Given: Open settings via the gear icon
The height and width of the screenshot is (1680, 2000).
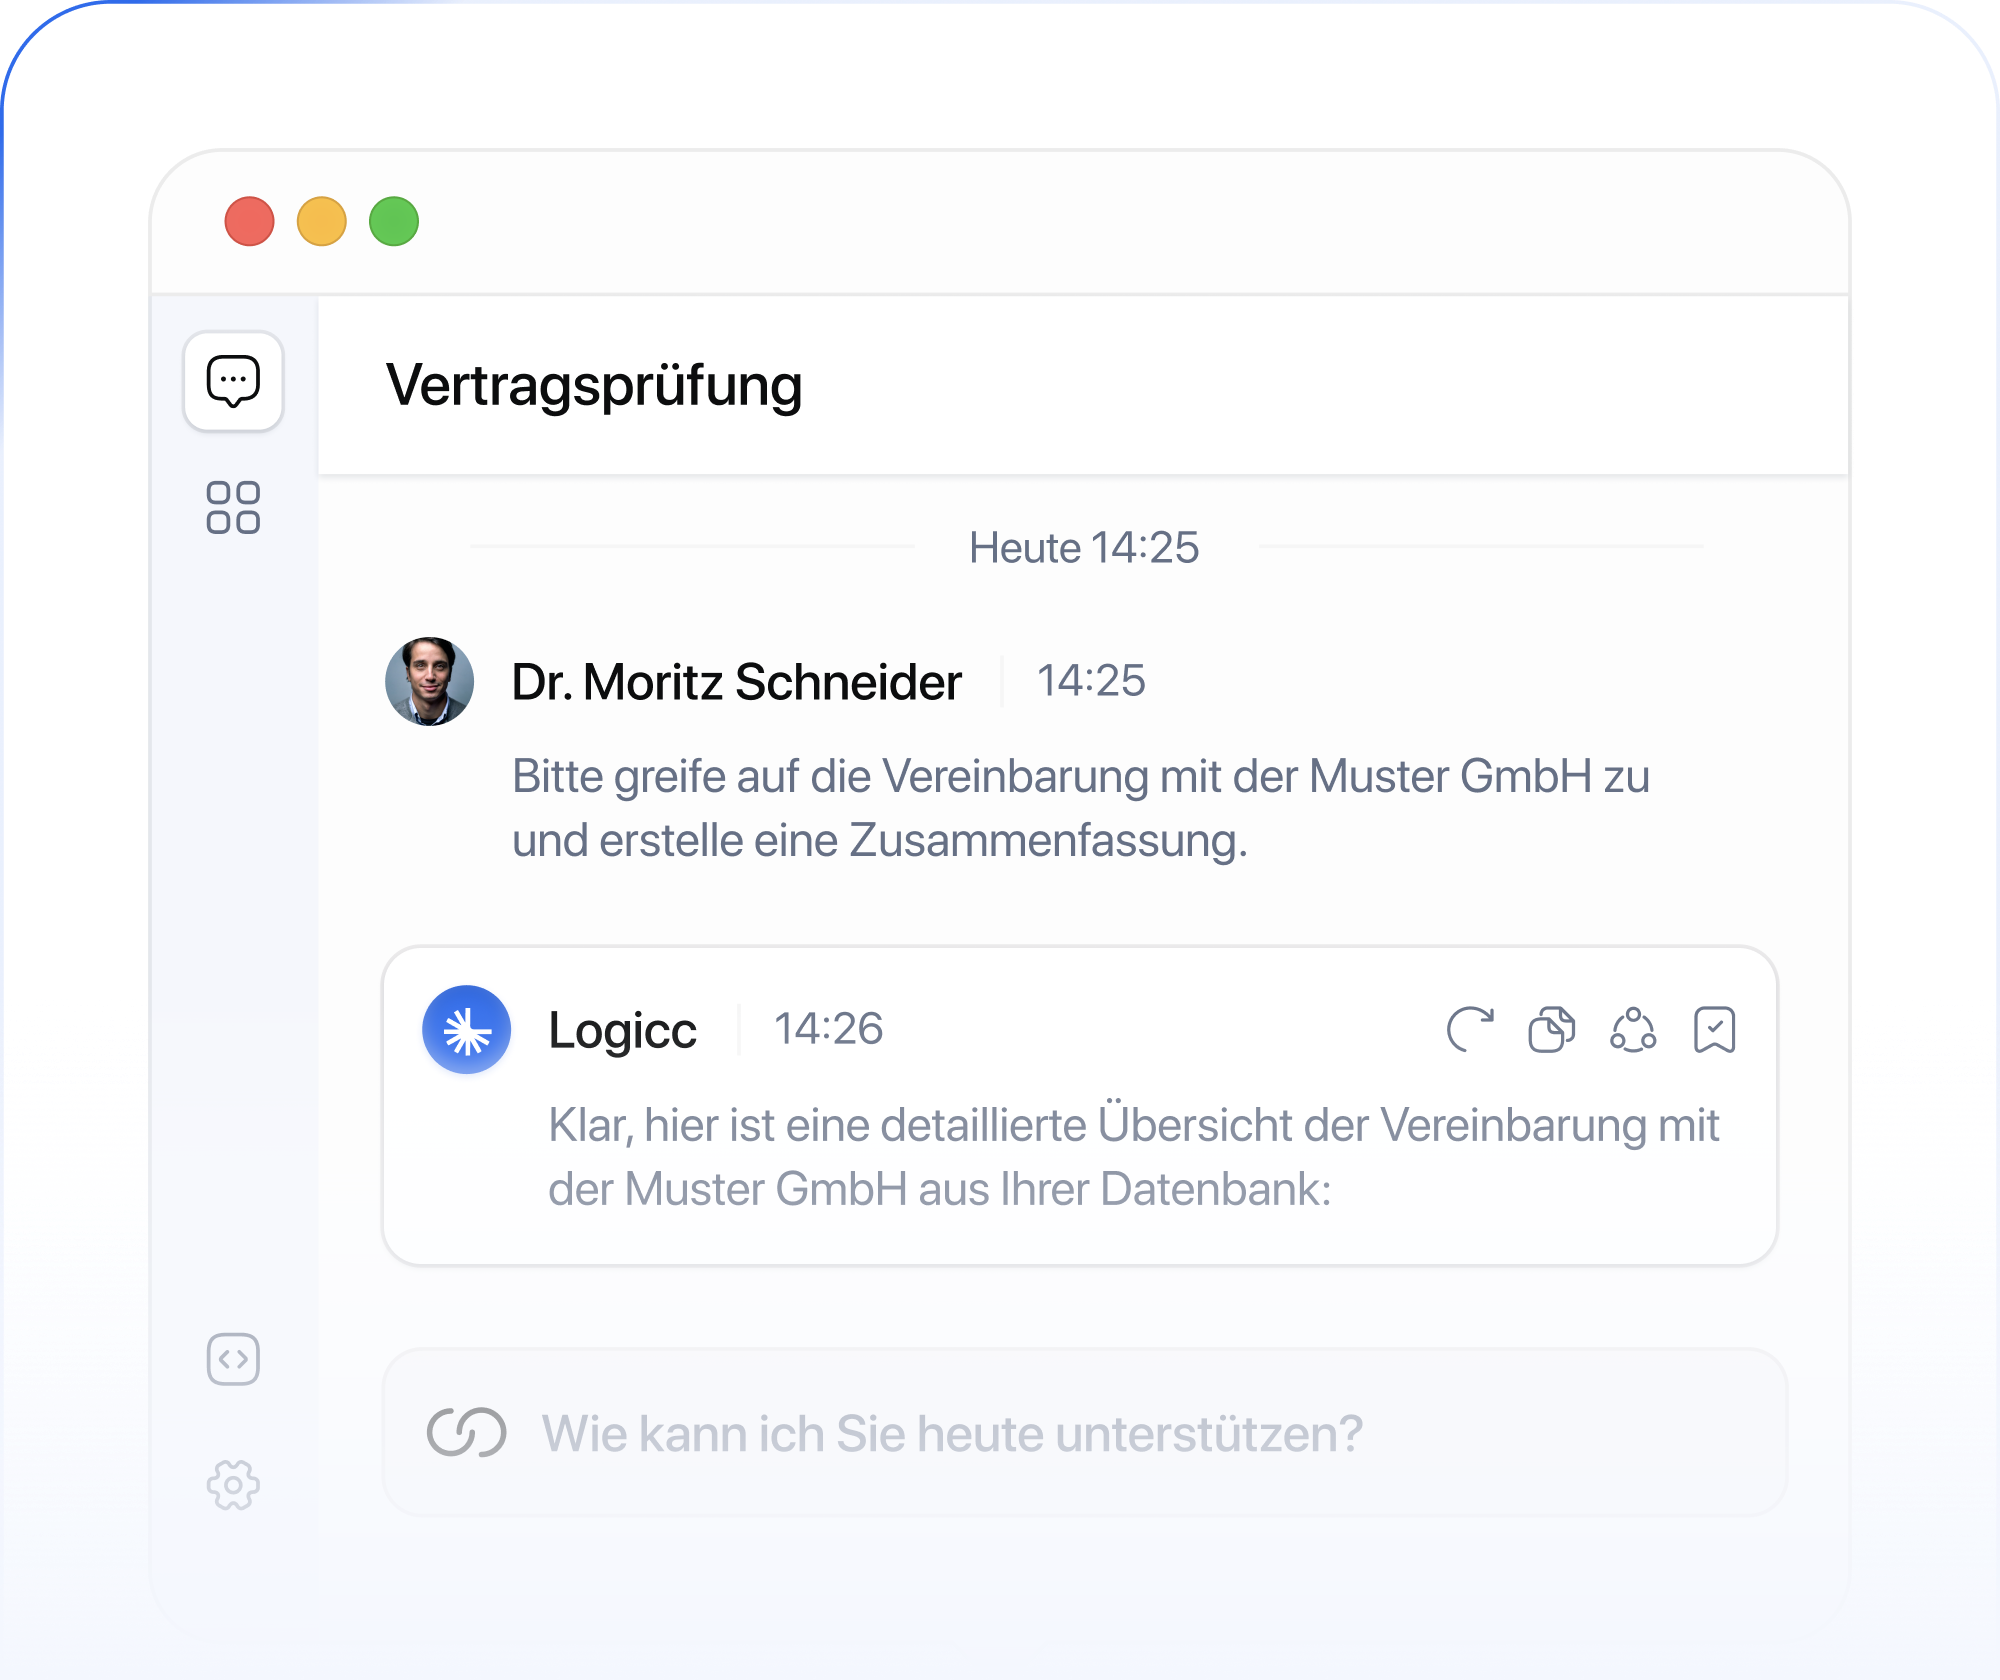Looking at the screenshot, I should click(233, 1485).
